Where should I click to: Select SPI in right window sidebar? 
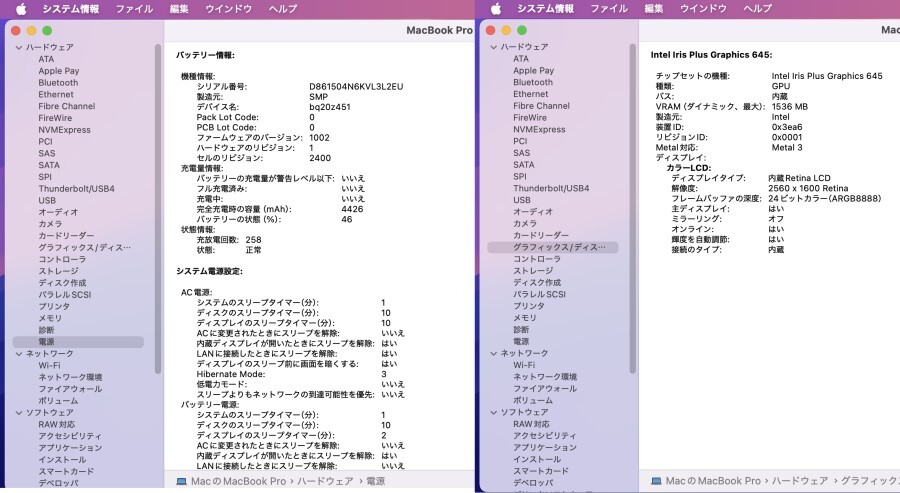pyautogui.click(x=519, y=176)
